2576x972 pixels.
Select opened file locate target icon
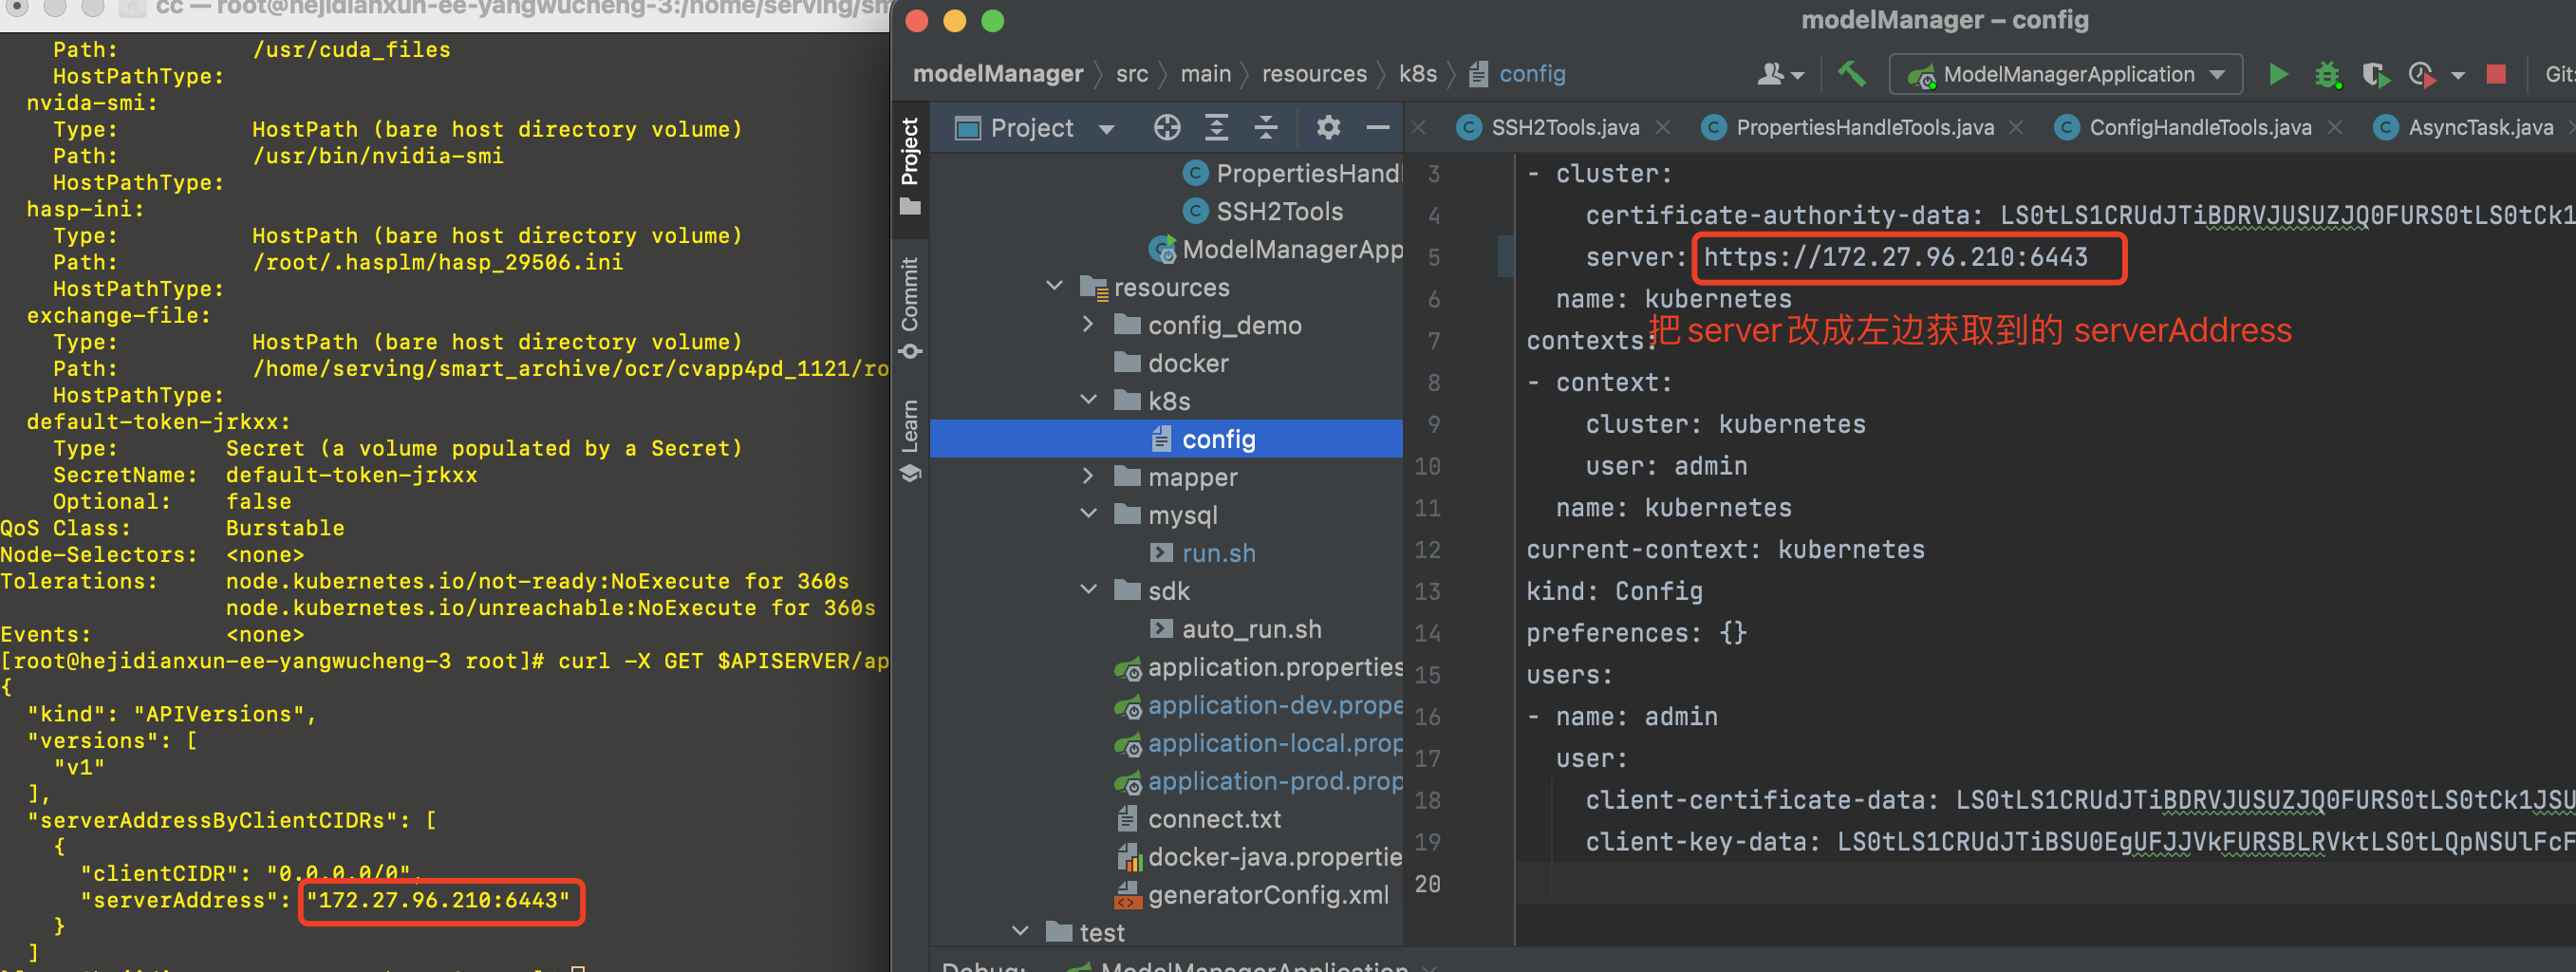pos(1167,127)
